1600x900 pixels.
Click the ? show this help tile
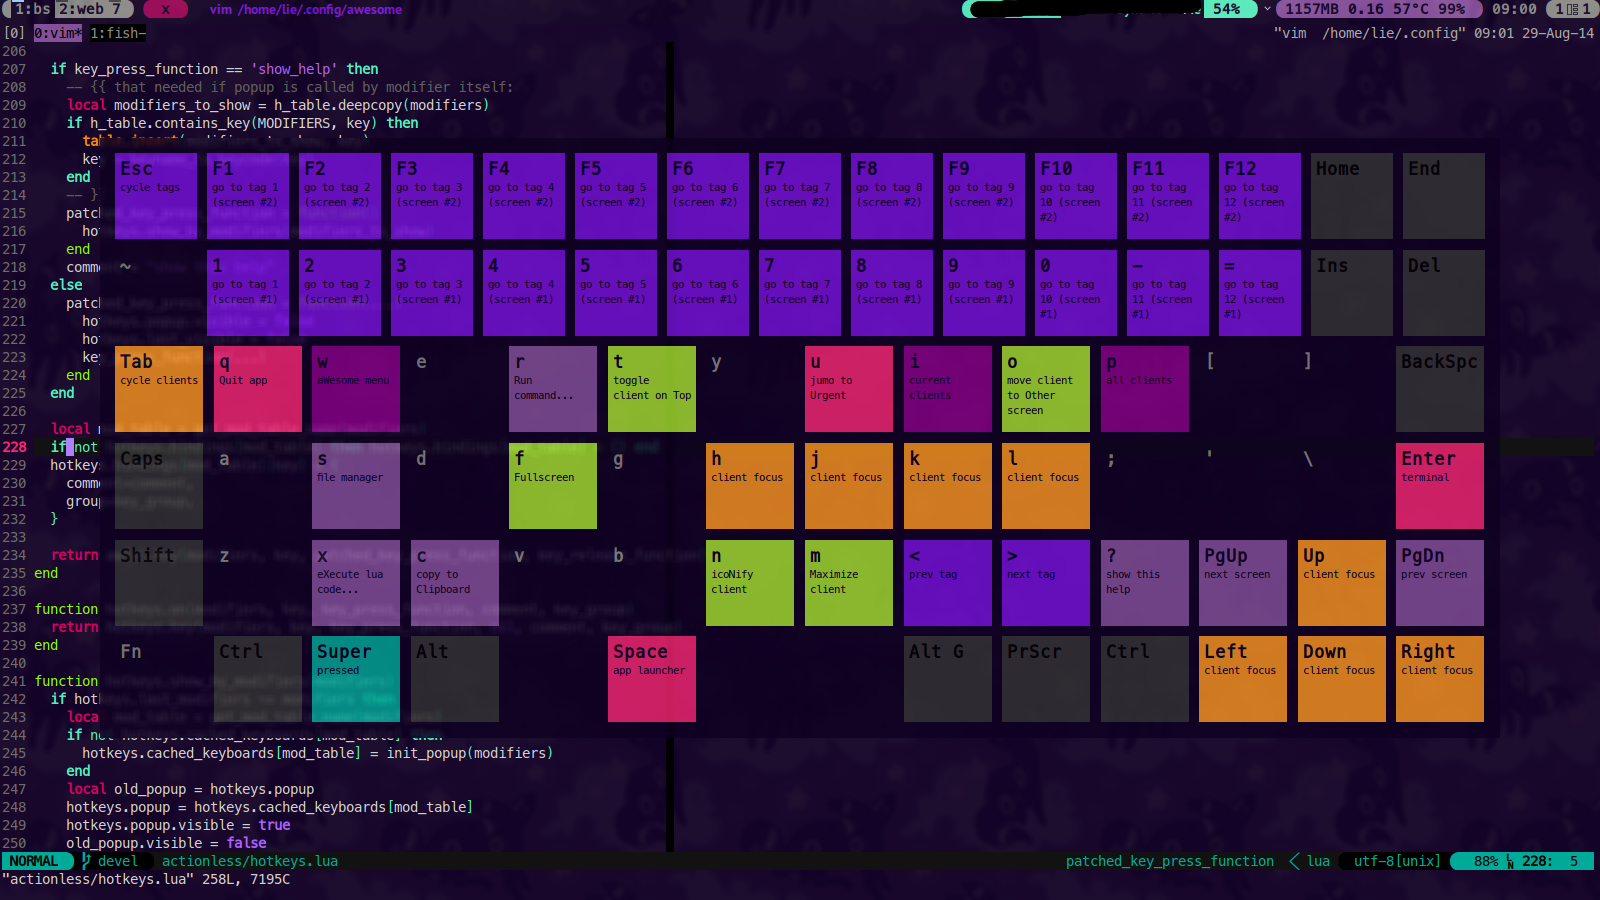pos(1145,583)
